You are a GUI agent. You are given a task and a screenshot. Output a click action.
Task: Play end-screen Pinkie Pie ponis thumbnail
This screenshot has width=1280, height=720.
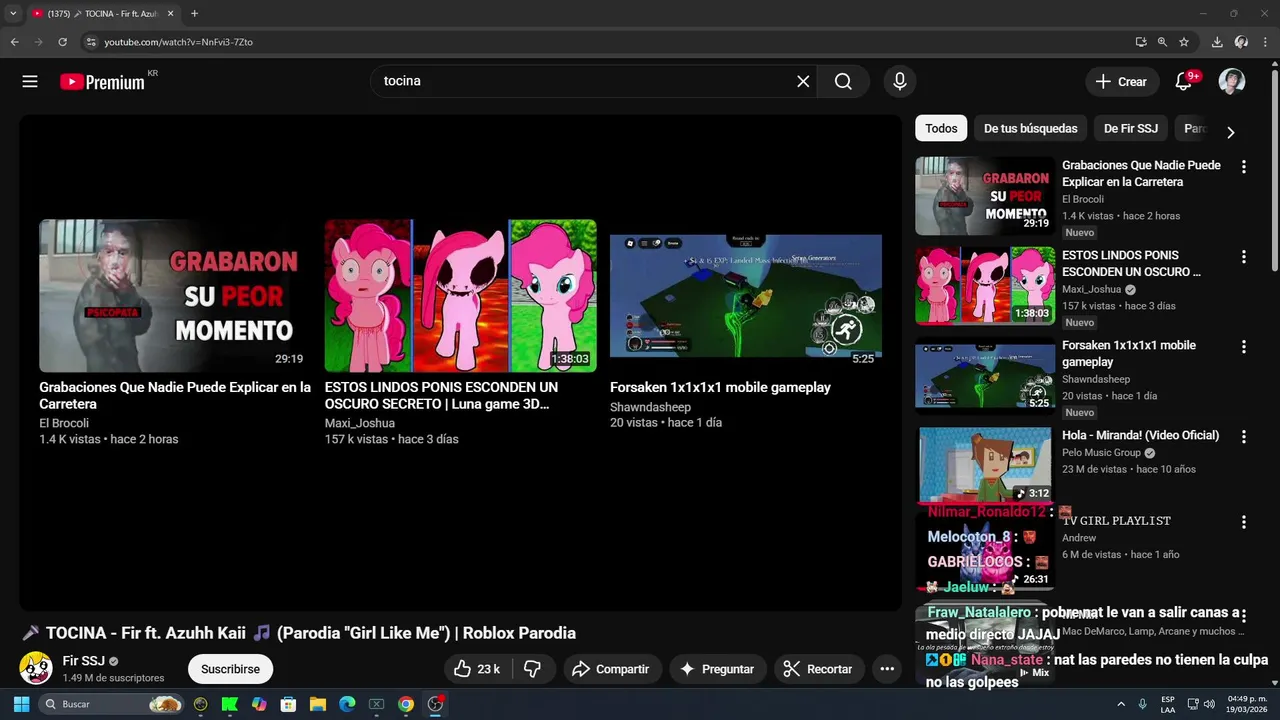(460, 296)
